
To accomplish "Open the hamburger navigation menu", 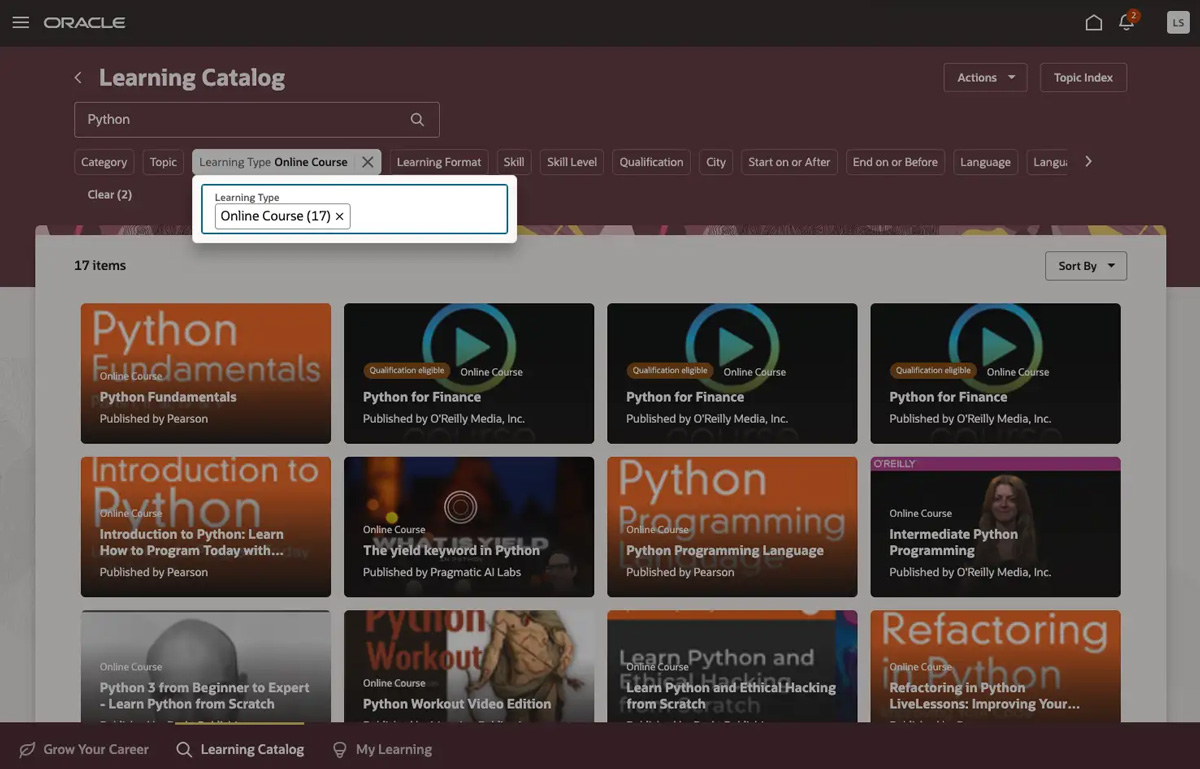I will click(x=20, y=23).
